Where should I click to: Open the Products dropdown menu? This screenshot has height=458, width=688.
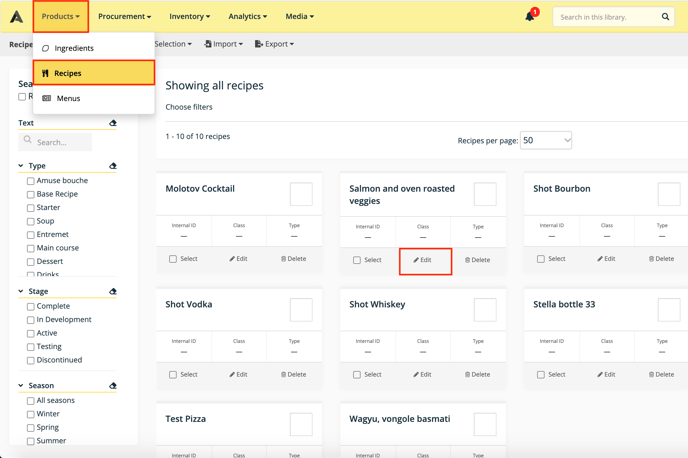(61, 16)
